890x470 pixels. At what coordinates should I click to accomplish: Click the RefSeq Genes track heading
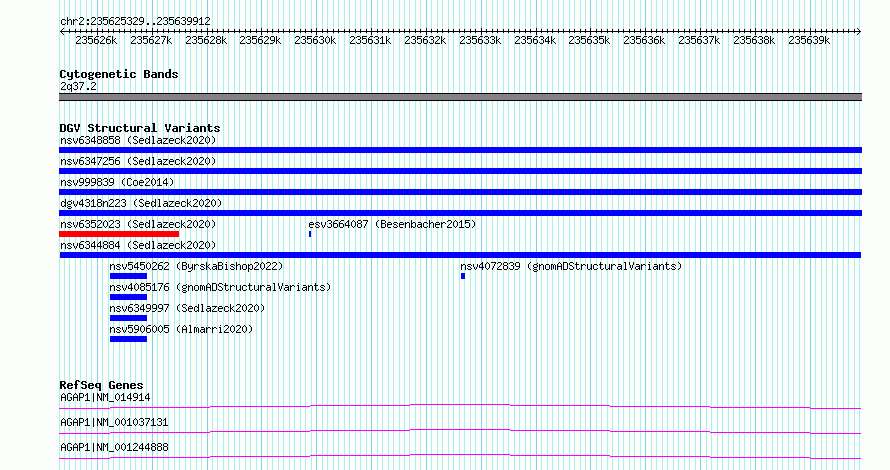tap(101, 385)
